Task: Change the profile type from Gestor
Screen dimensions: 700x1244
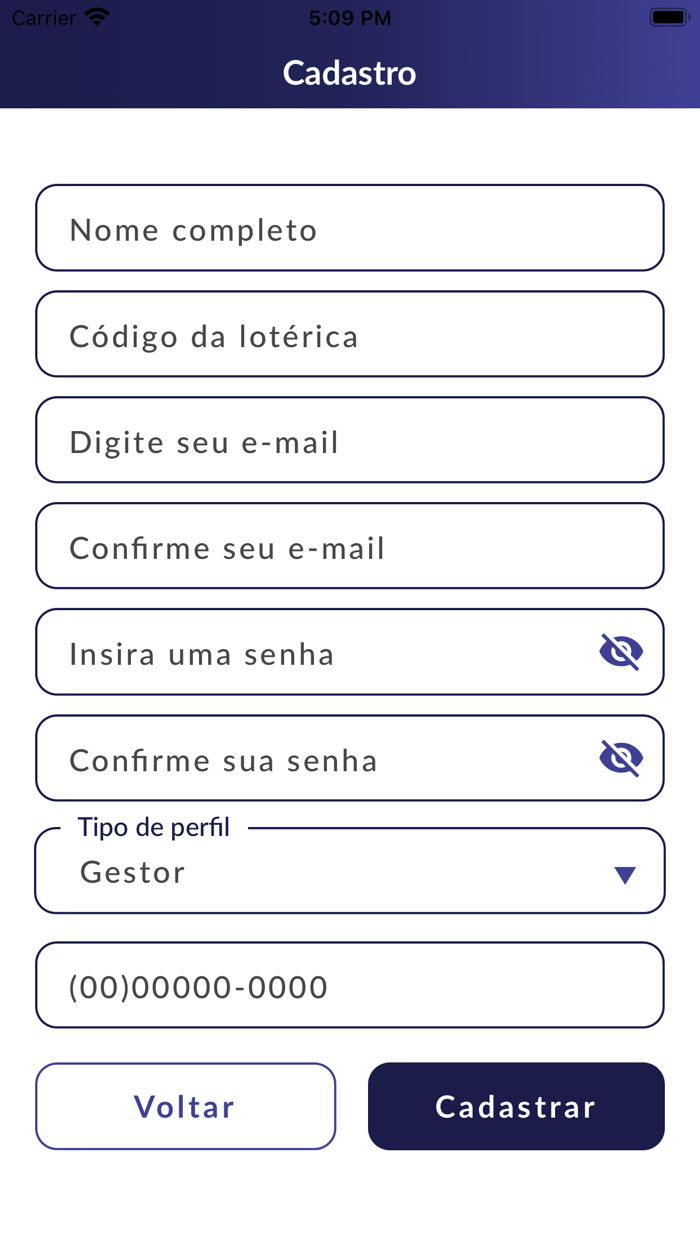Action: (349, 870)
